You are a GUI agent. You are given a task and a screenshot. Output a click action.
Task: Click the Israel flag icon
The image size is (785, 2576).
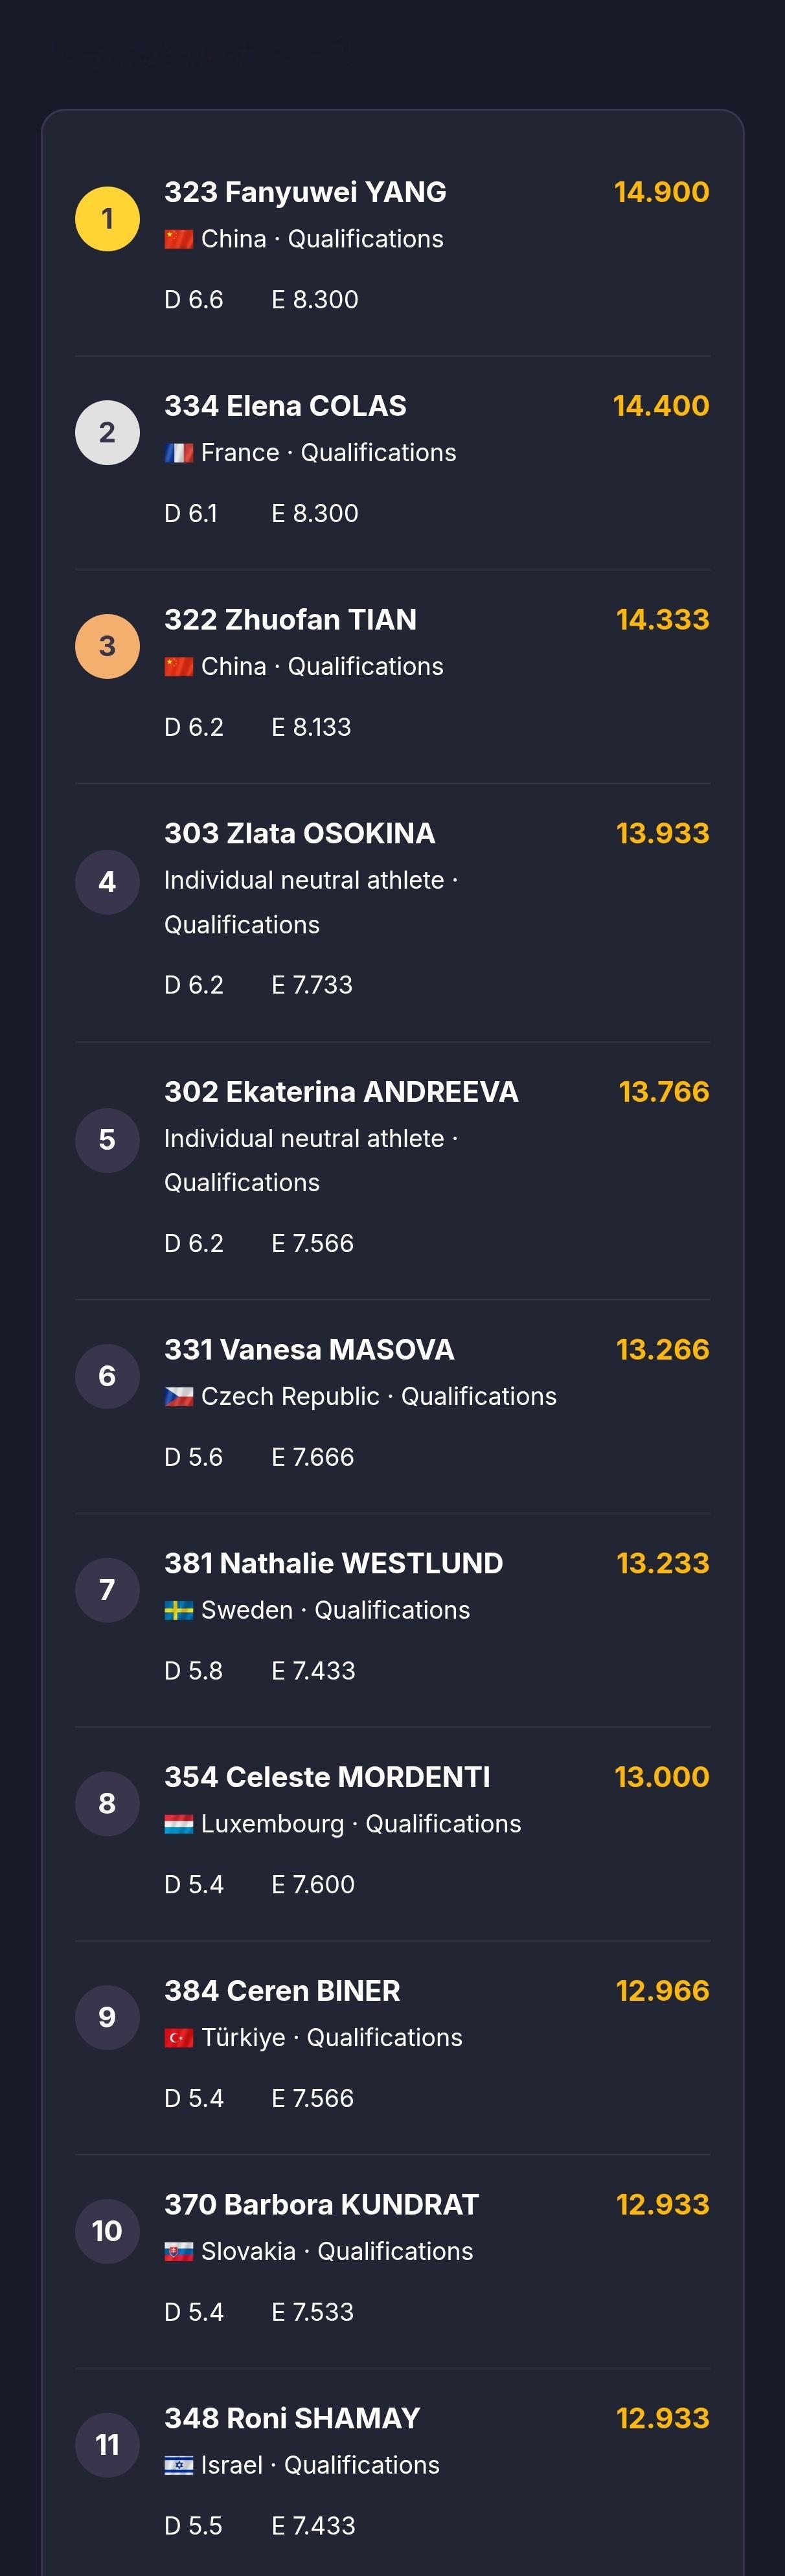tap(179, 2466)
